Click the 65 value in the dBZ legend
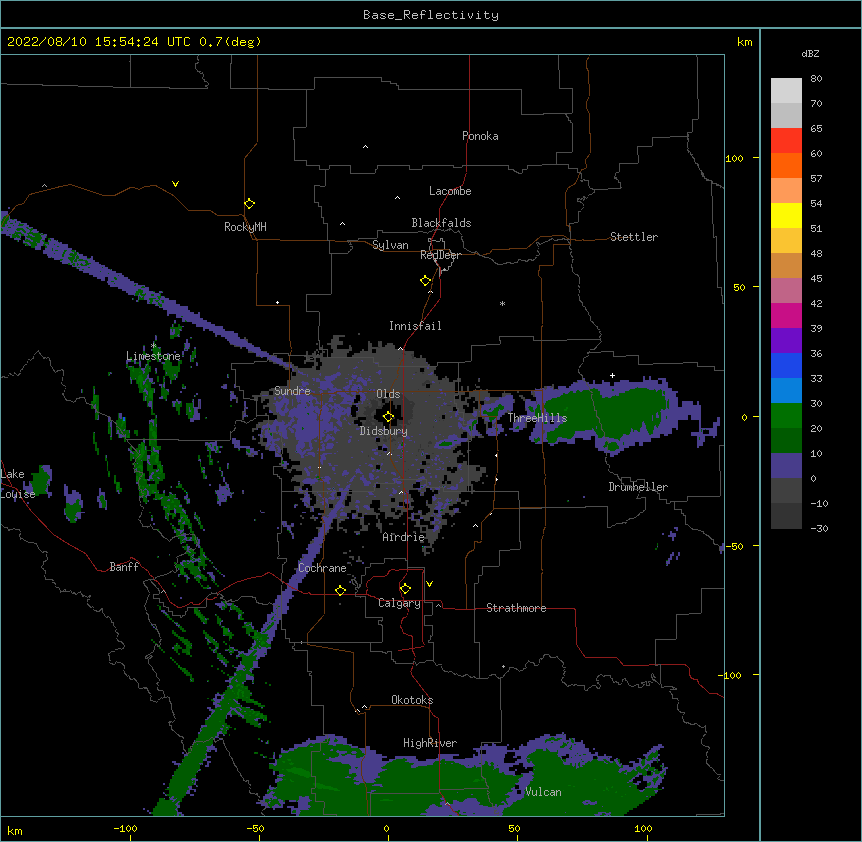Viewport: 862px width, 842px height. [816, 129]
